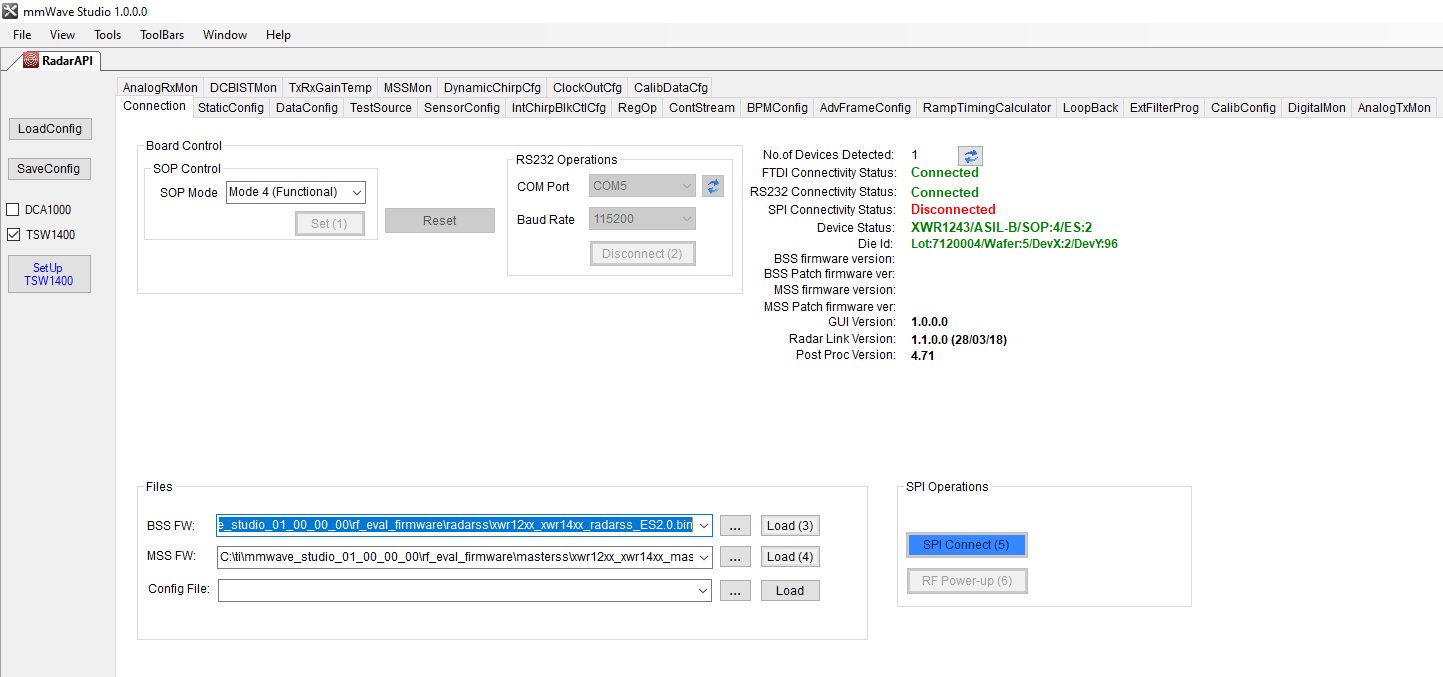Click the RF Power-up (6) button
Screen dimensions: 1443x677
[x=966, y=581]
